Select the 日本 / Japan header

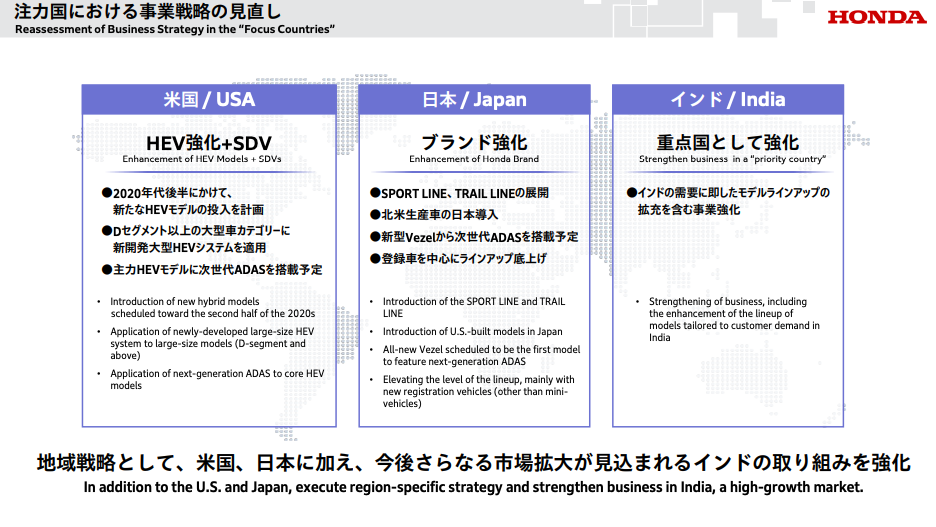[x=474, y=99]
